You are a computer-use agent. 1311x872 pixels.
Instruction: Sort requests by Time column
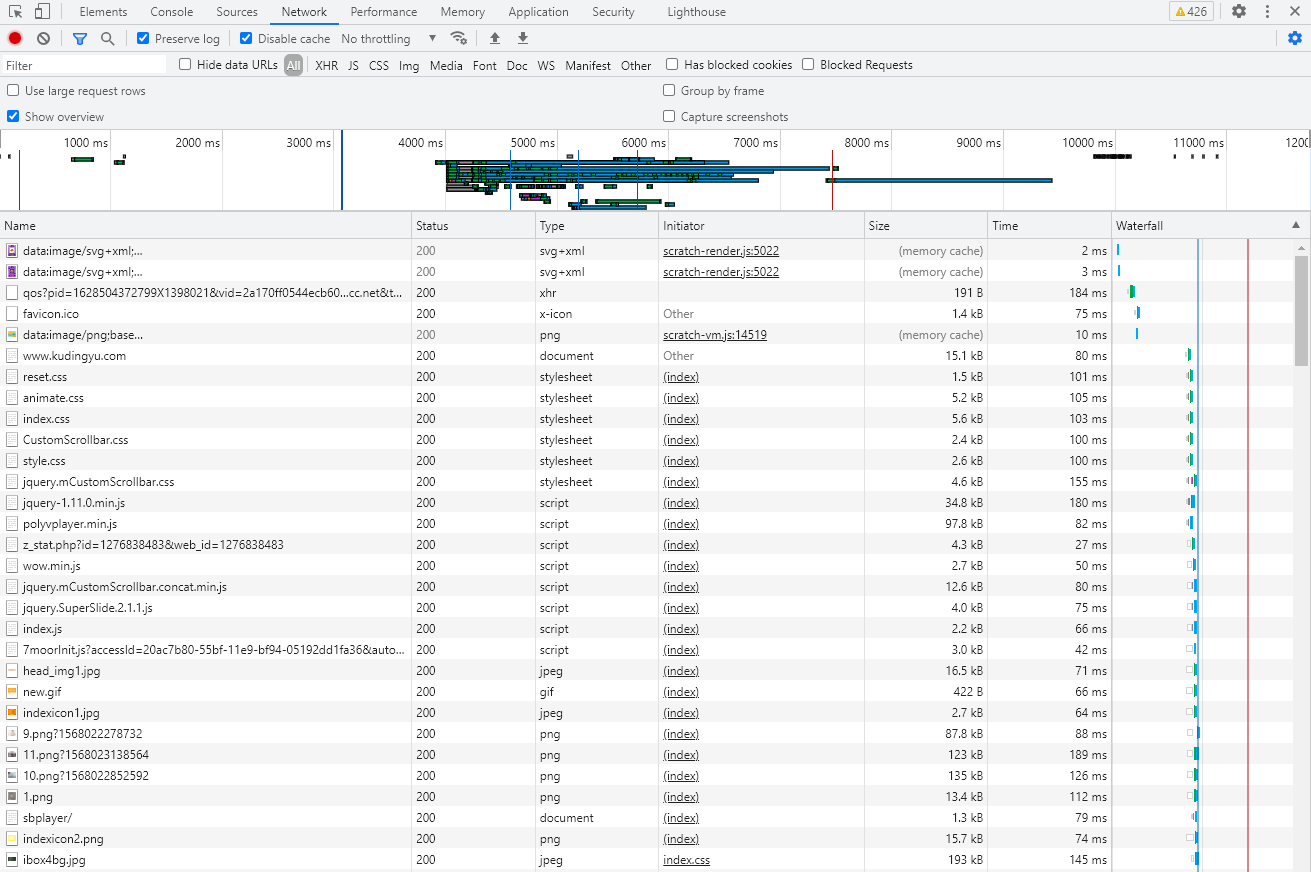pyautogui.click(x=1050, y=226)
